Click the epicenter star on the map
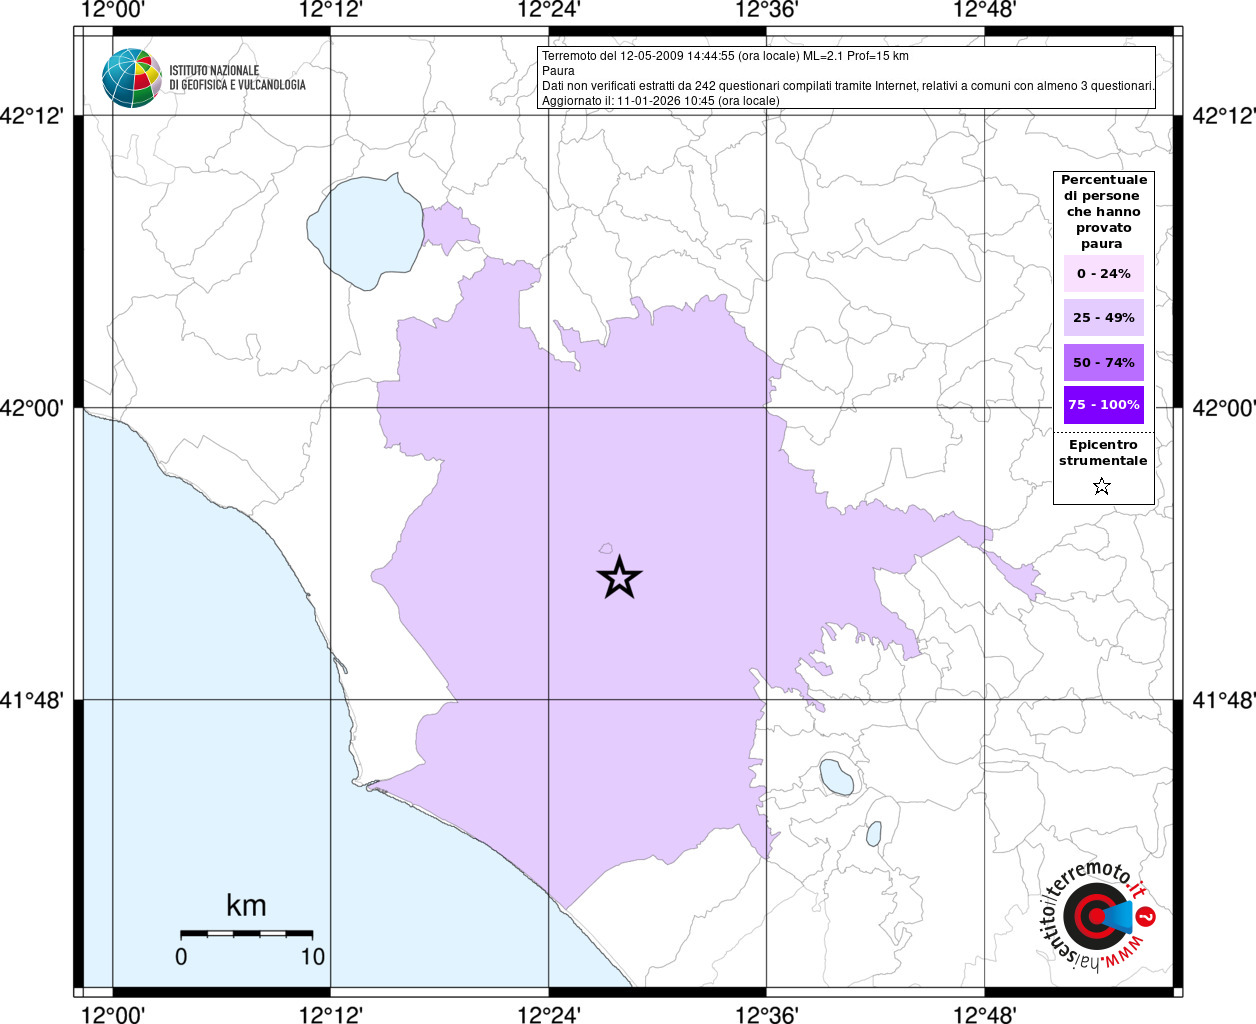 pos(619,577)
